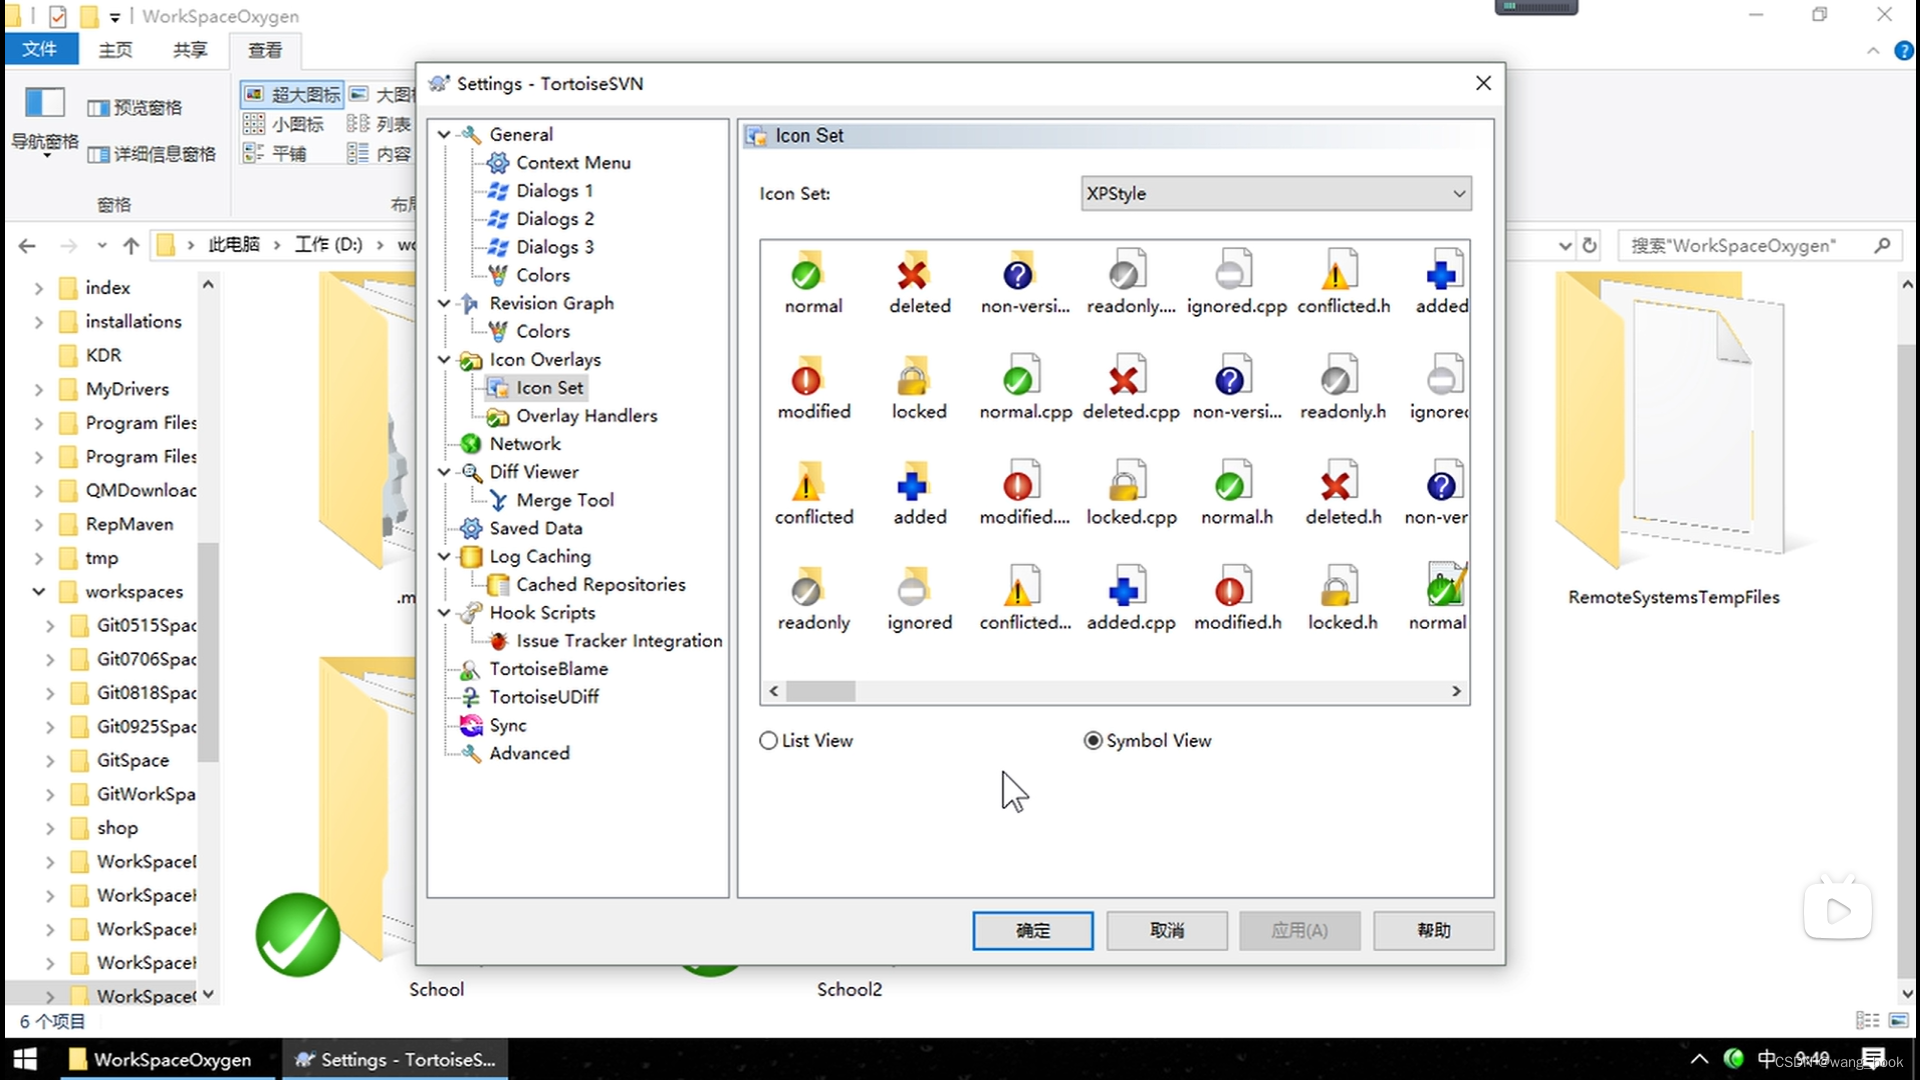Image resolution: width=1920 pixels, height=1080 pixels.
Task: Click the 确定 (OK) button
Action: [x=1033, y=930]
